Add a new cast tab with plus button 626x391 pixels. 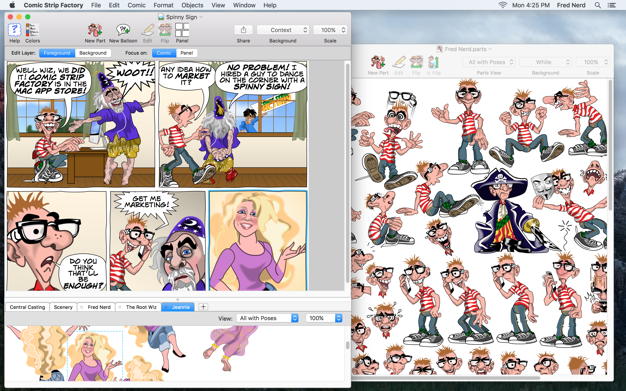[203, 307]
